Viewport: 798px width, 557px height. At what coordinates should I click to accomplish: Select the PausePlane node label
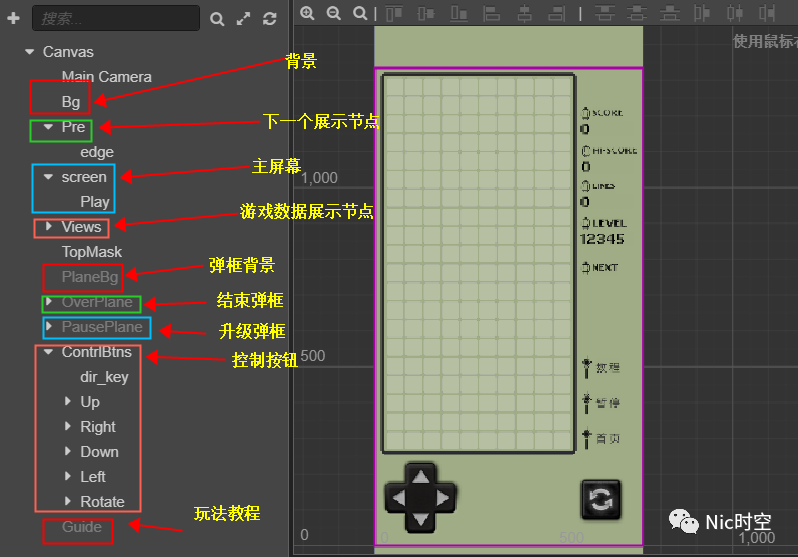tap(102, 327)
